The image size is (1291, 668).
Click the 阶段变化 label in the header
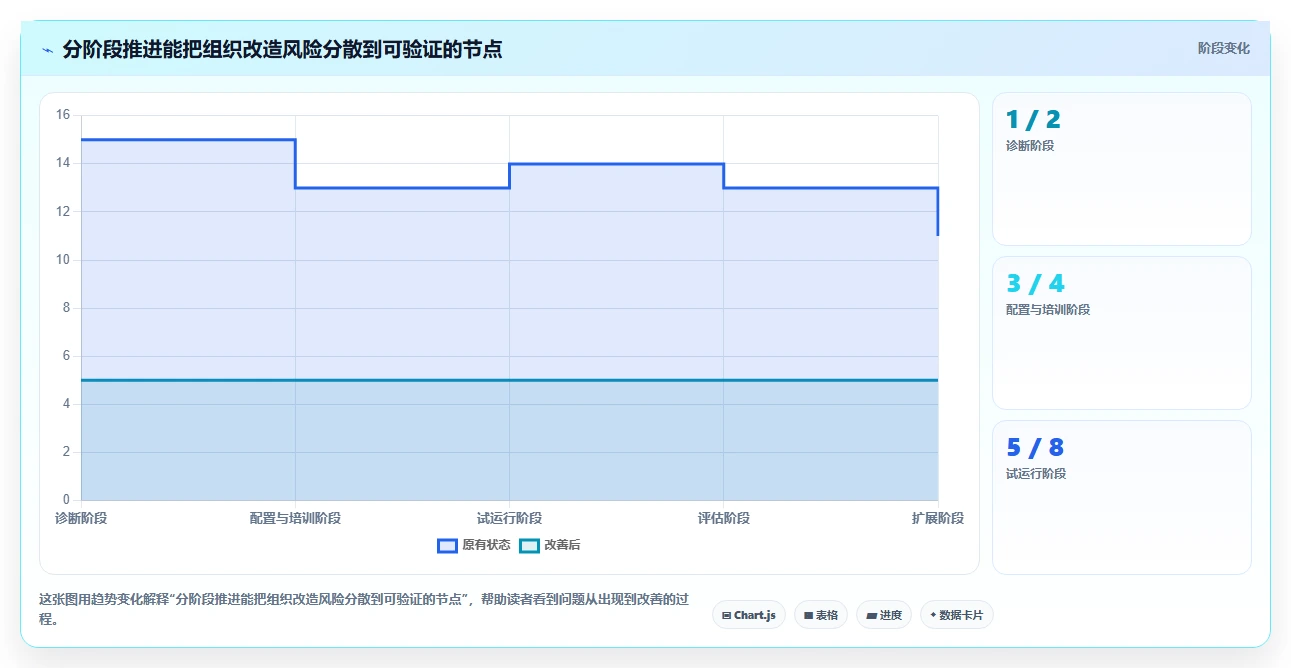coord(1223,48)
